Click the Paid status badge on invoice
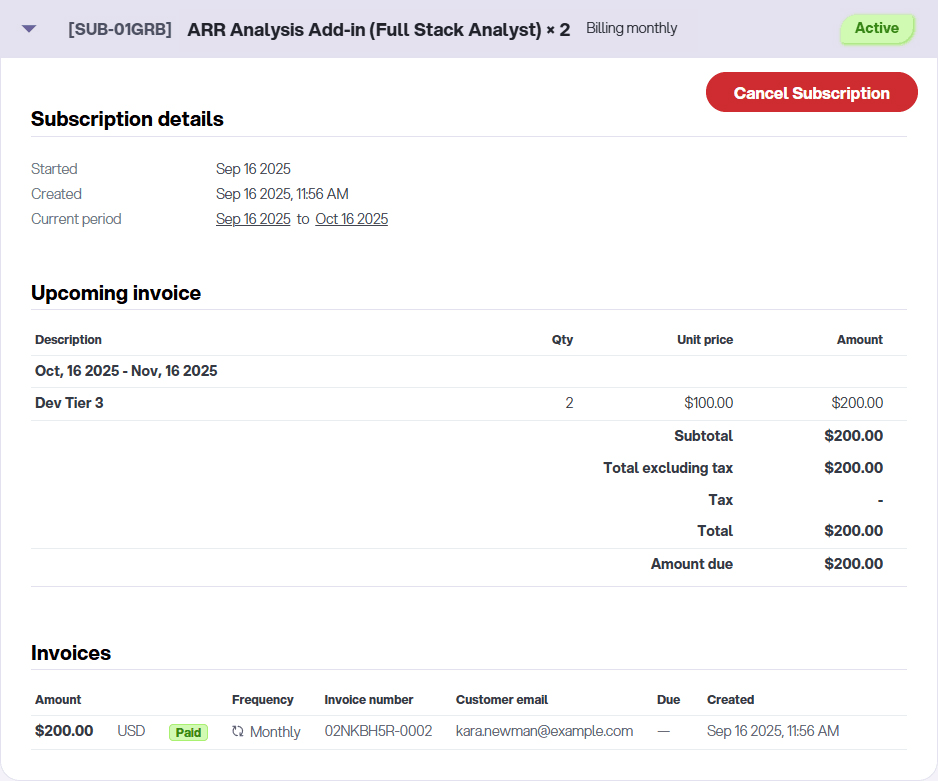 click(188, 732)
